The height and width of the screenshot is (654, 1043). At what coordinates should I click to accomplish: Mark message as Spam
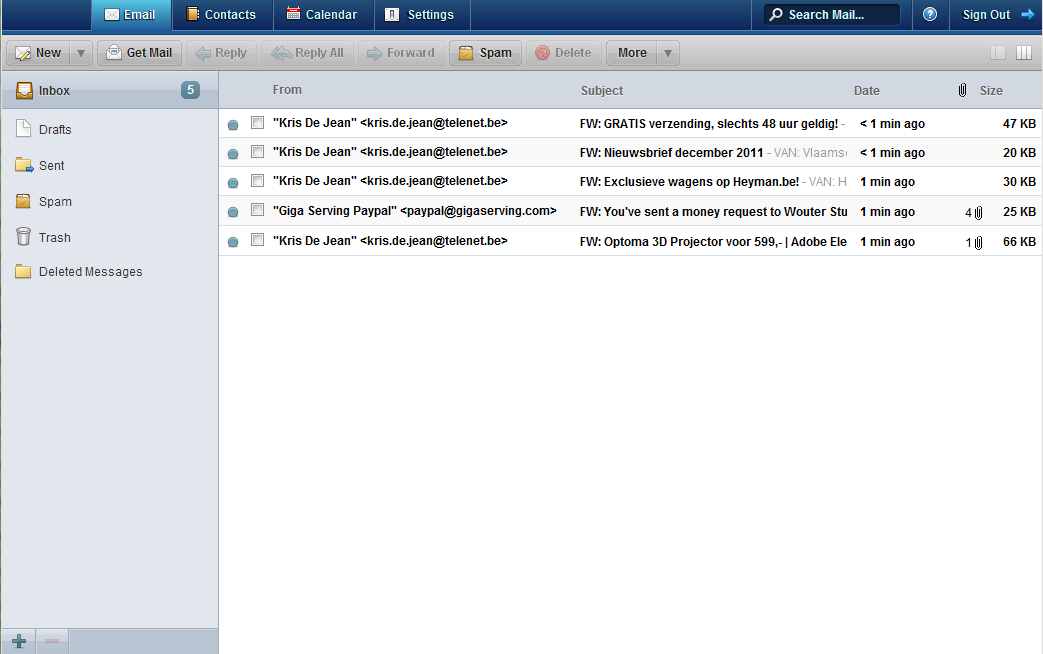485,53
